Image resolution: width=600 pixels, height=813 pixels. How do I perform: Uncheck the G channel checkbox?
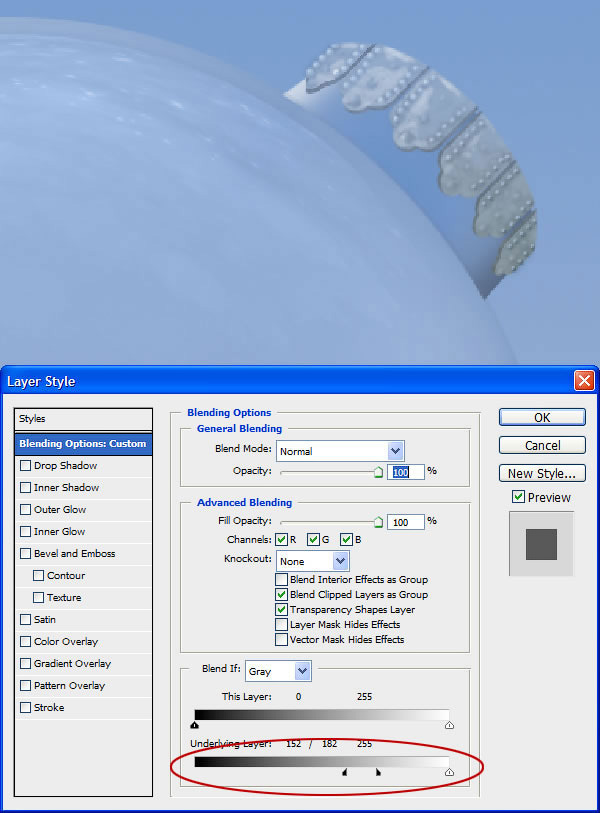pyautogui.click(x=313, y=540)
